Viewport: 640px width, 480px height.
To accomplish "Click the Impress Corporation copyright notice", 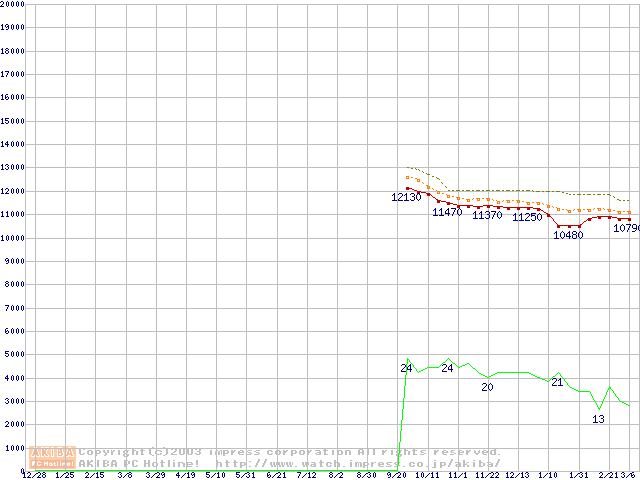I will [290, 452].
